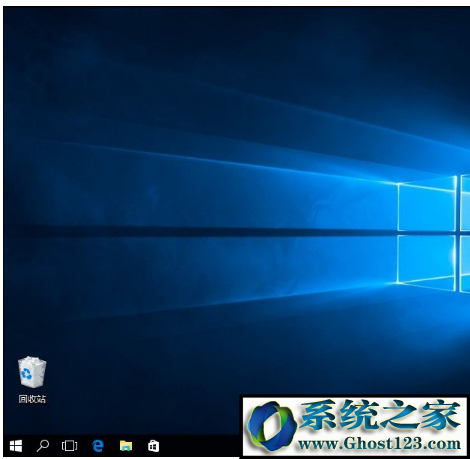Click the magnifier search icon in taskbar

43,446
